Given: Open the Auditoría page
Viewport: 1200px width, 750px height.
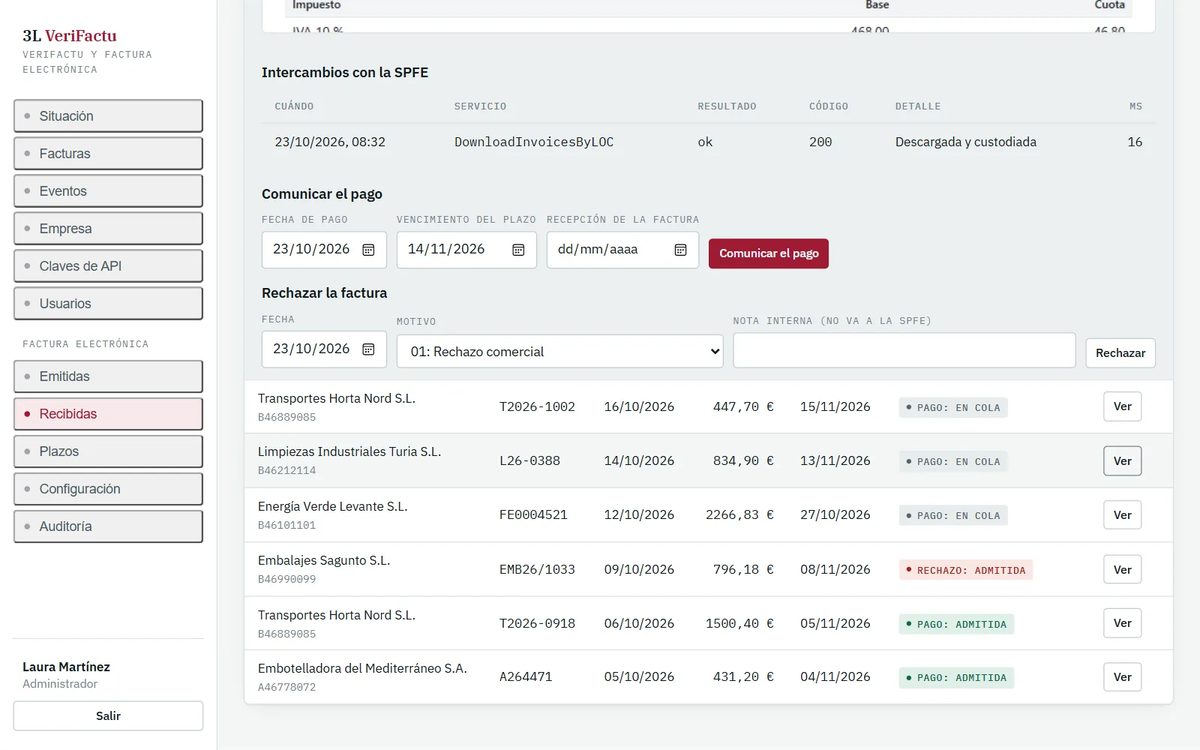Looking at the screenshot, I should click(x=108, y=526).
